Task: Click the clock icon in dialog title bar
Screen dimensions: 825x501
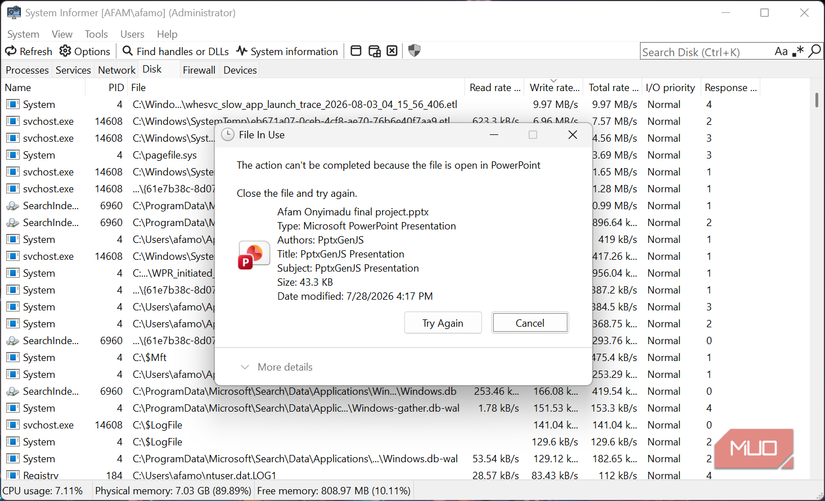Action: [227, 135]
